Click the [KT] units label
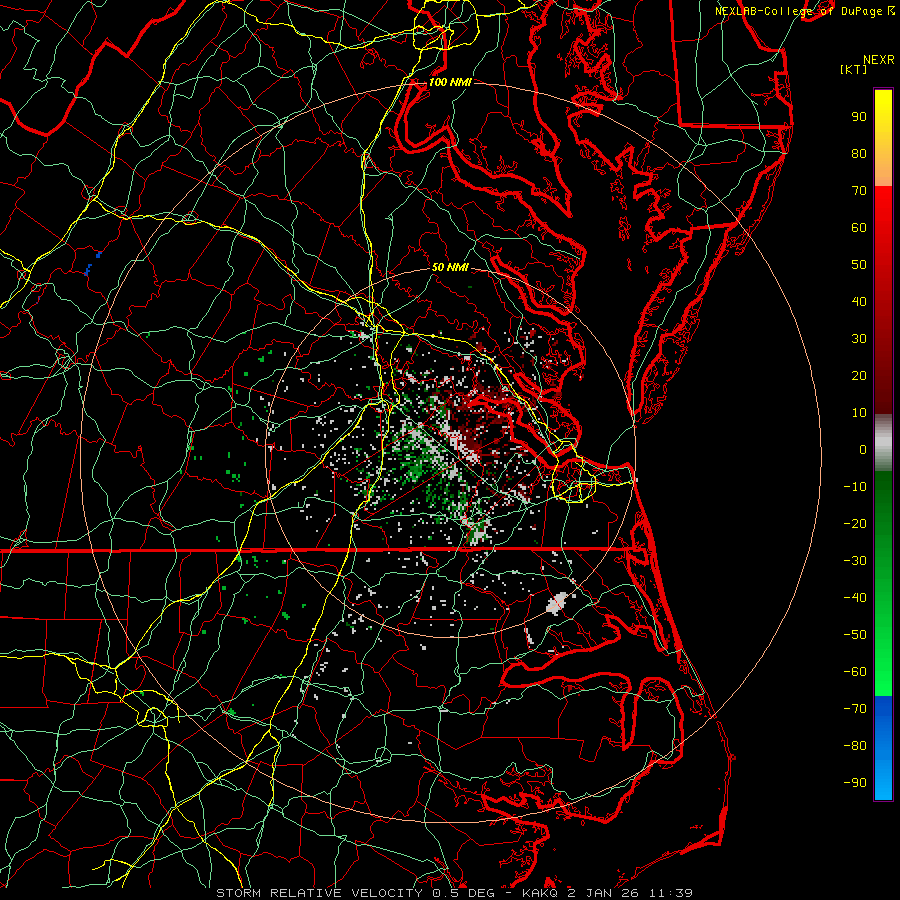 (x=854, y=69)
